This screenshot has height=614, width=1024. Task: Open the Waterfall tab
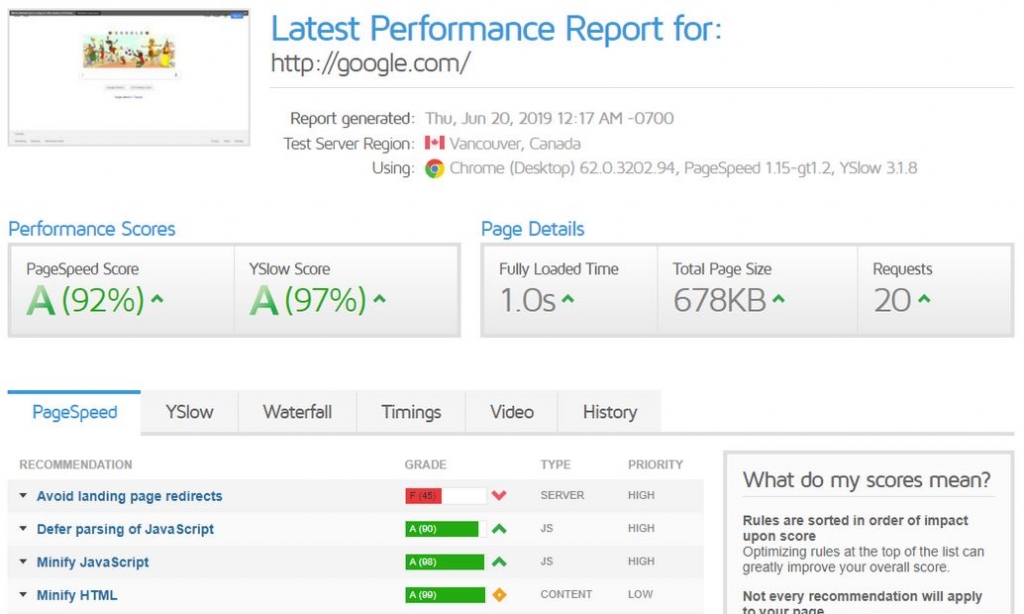click(297, 412)
